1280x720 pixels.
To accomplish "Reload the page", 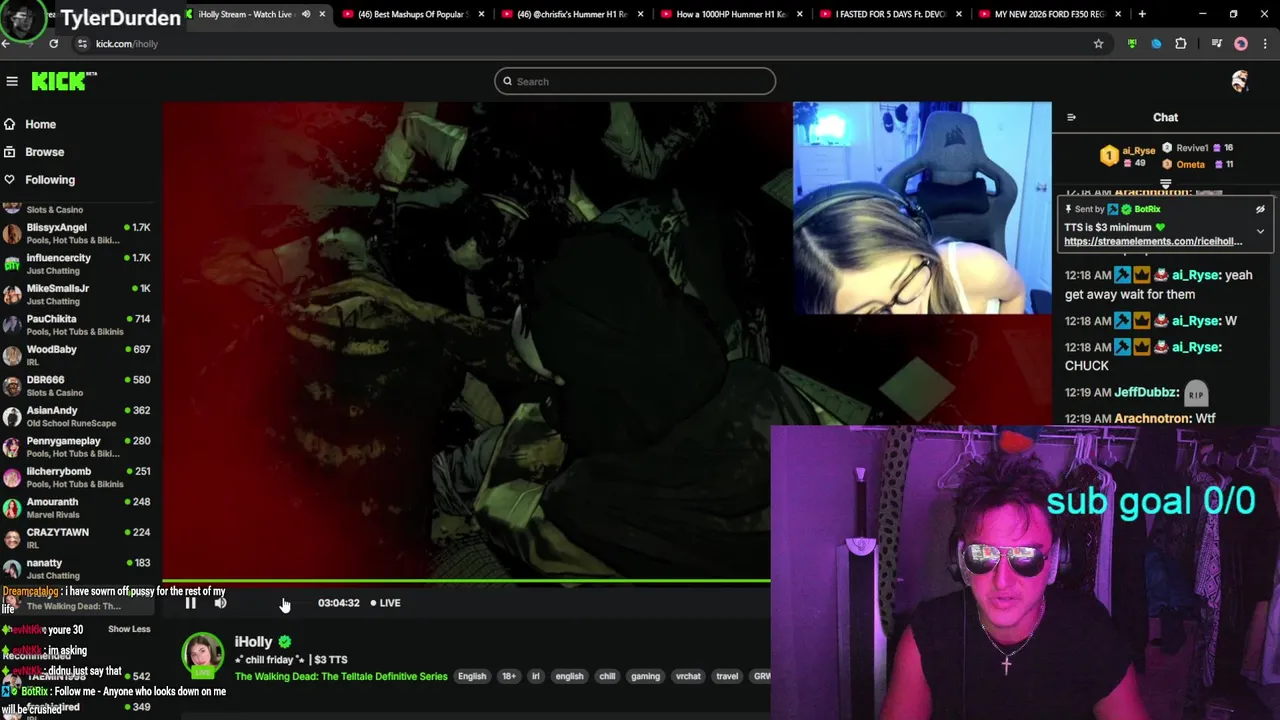I will pyautogui.click(x=53, y=44).
